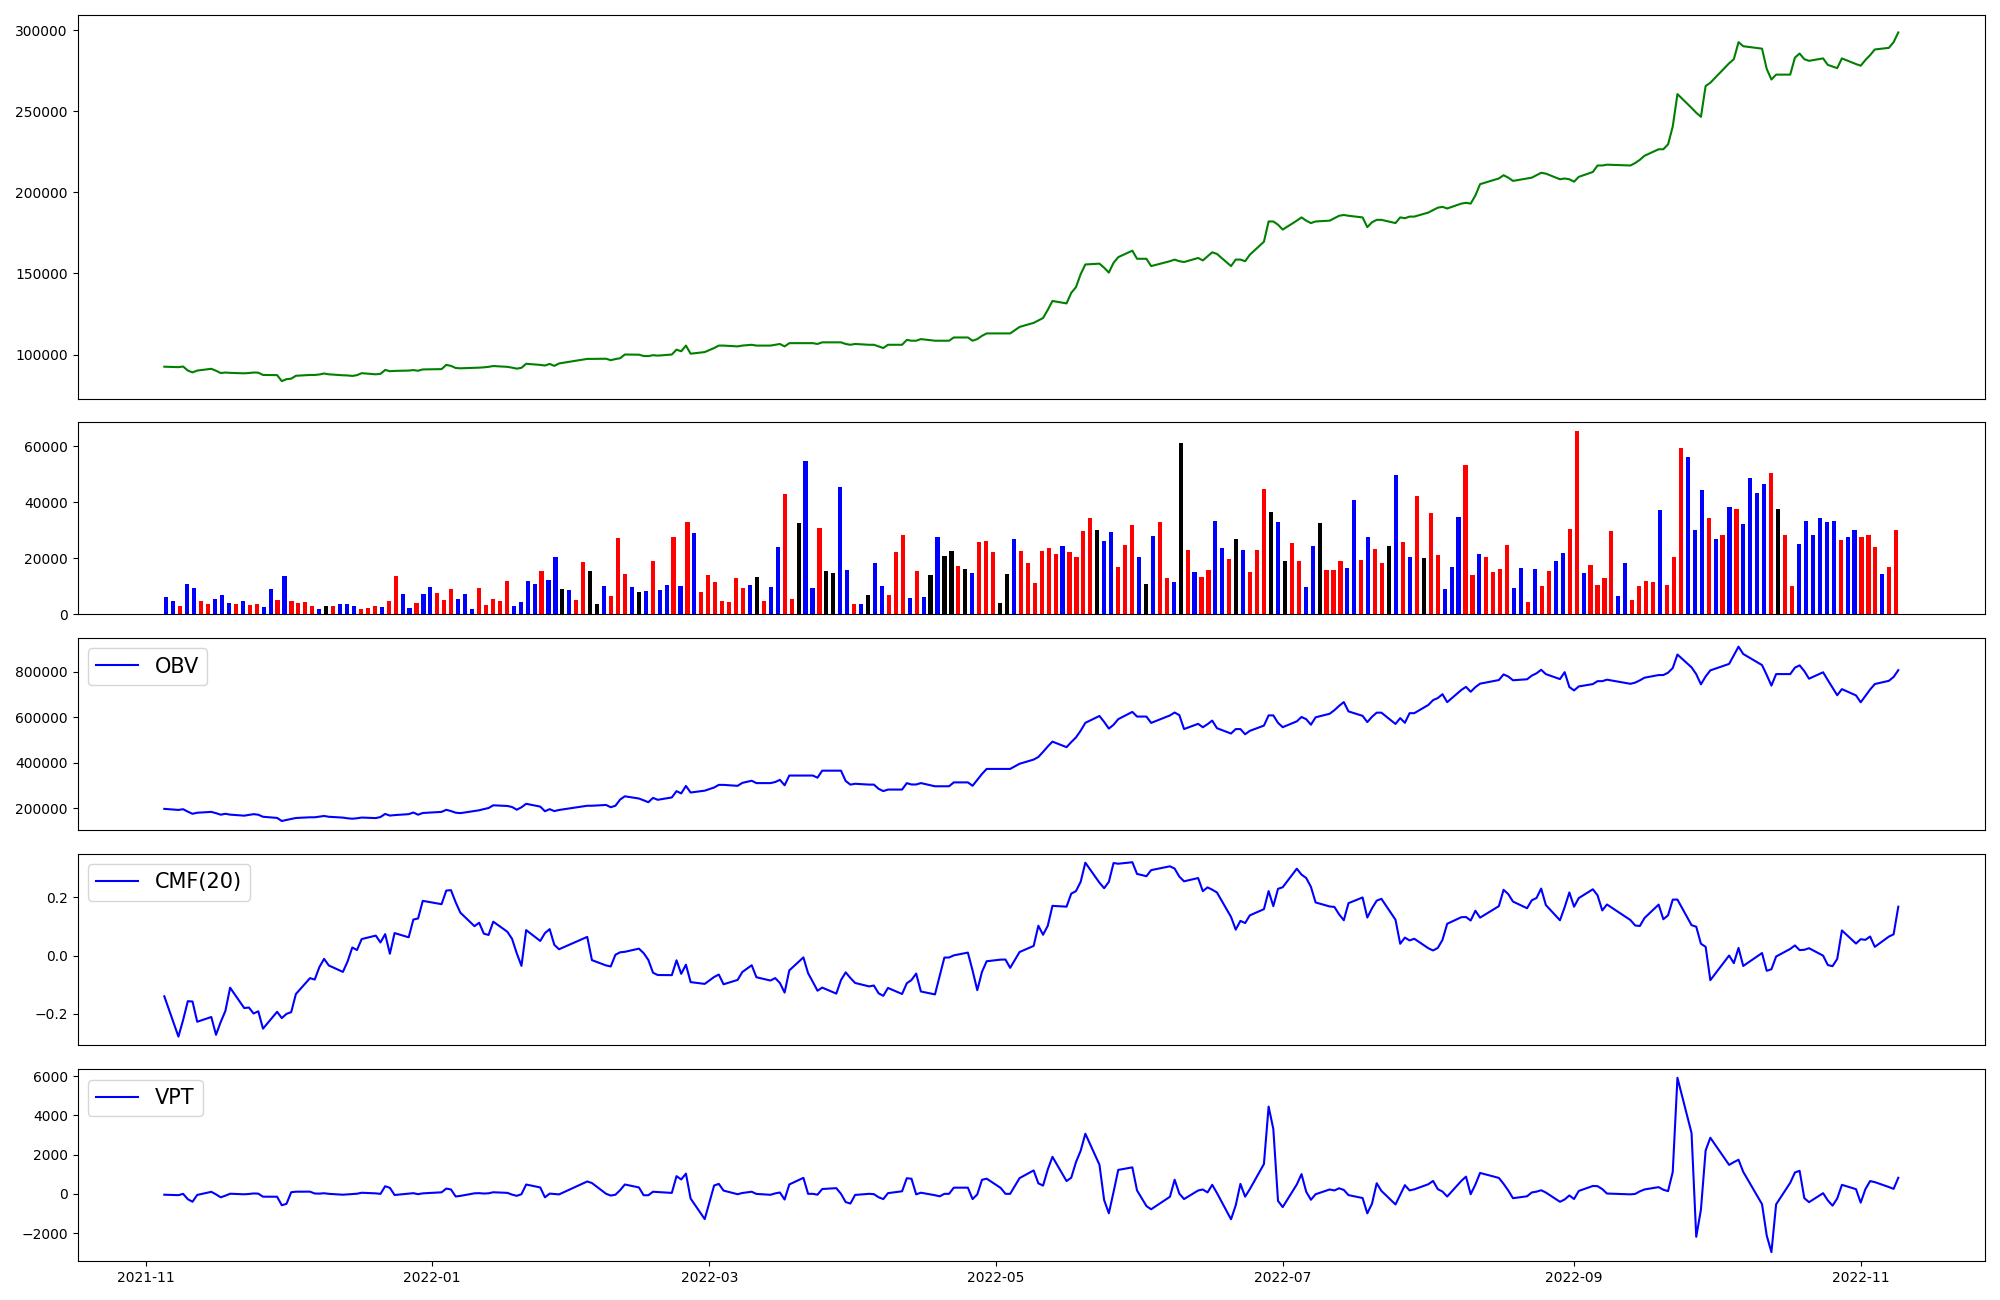Viewport: 2000px width, 1300px height.
Task: Select the 2022-07 x-axis date label
Action: coord(1282,1277)
